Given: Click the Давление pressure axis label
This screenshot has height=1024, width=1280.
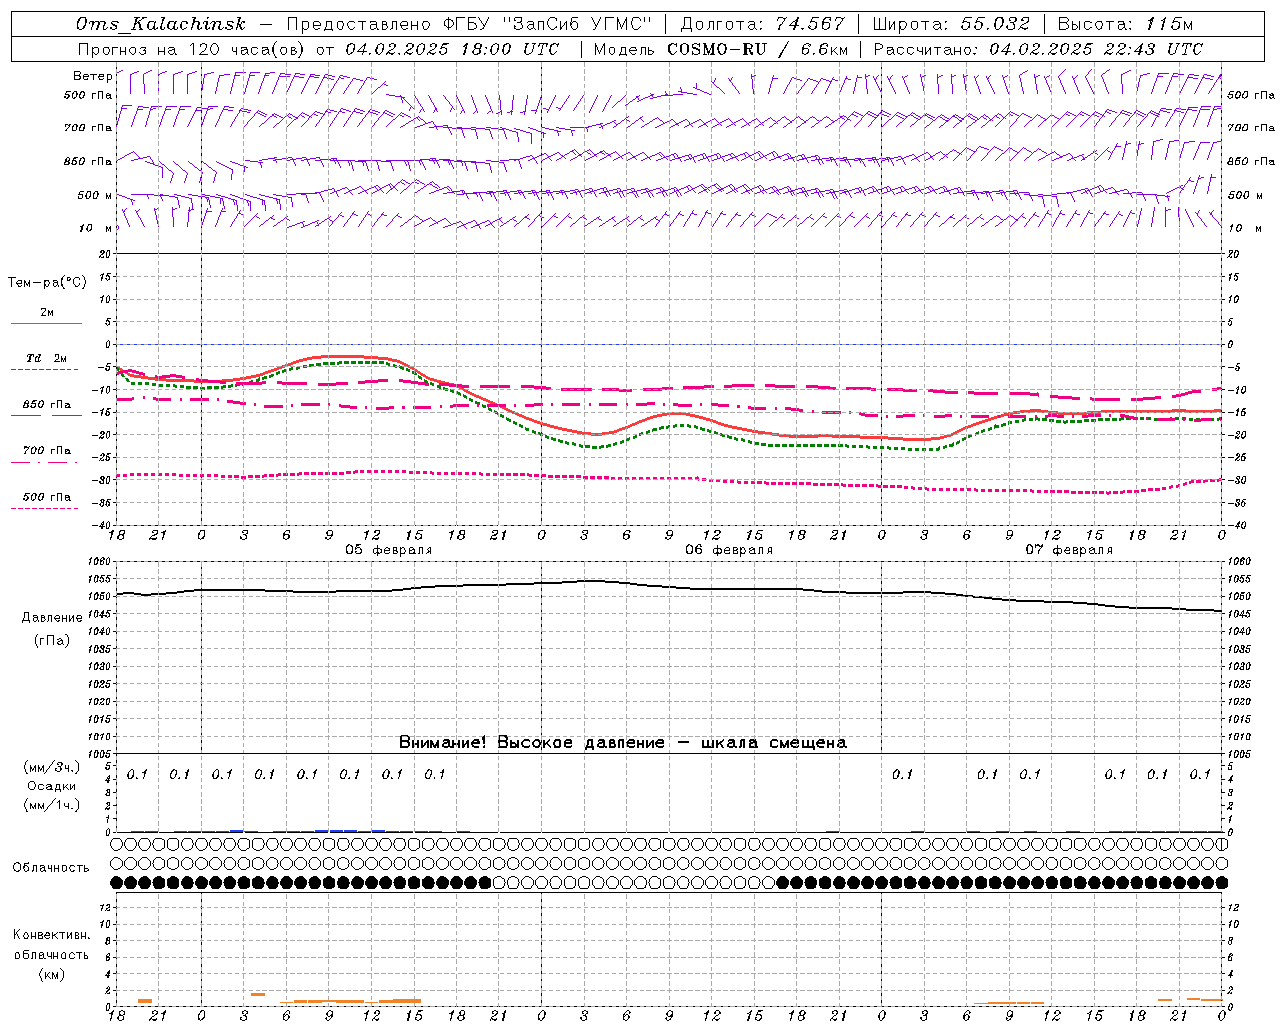Looking at the screenshot, I should pyautogui.click(x=52, y=617).
